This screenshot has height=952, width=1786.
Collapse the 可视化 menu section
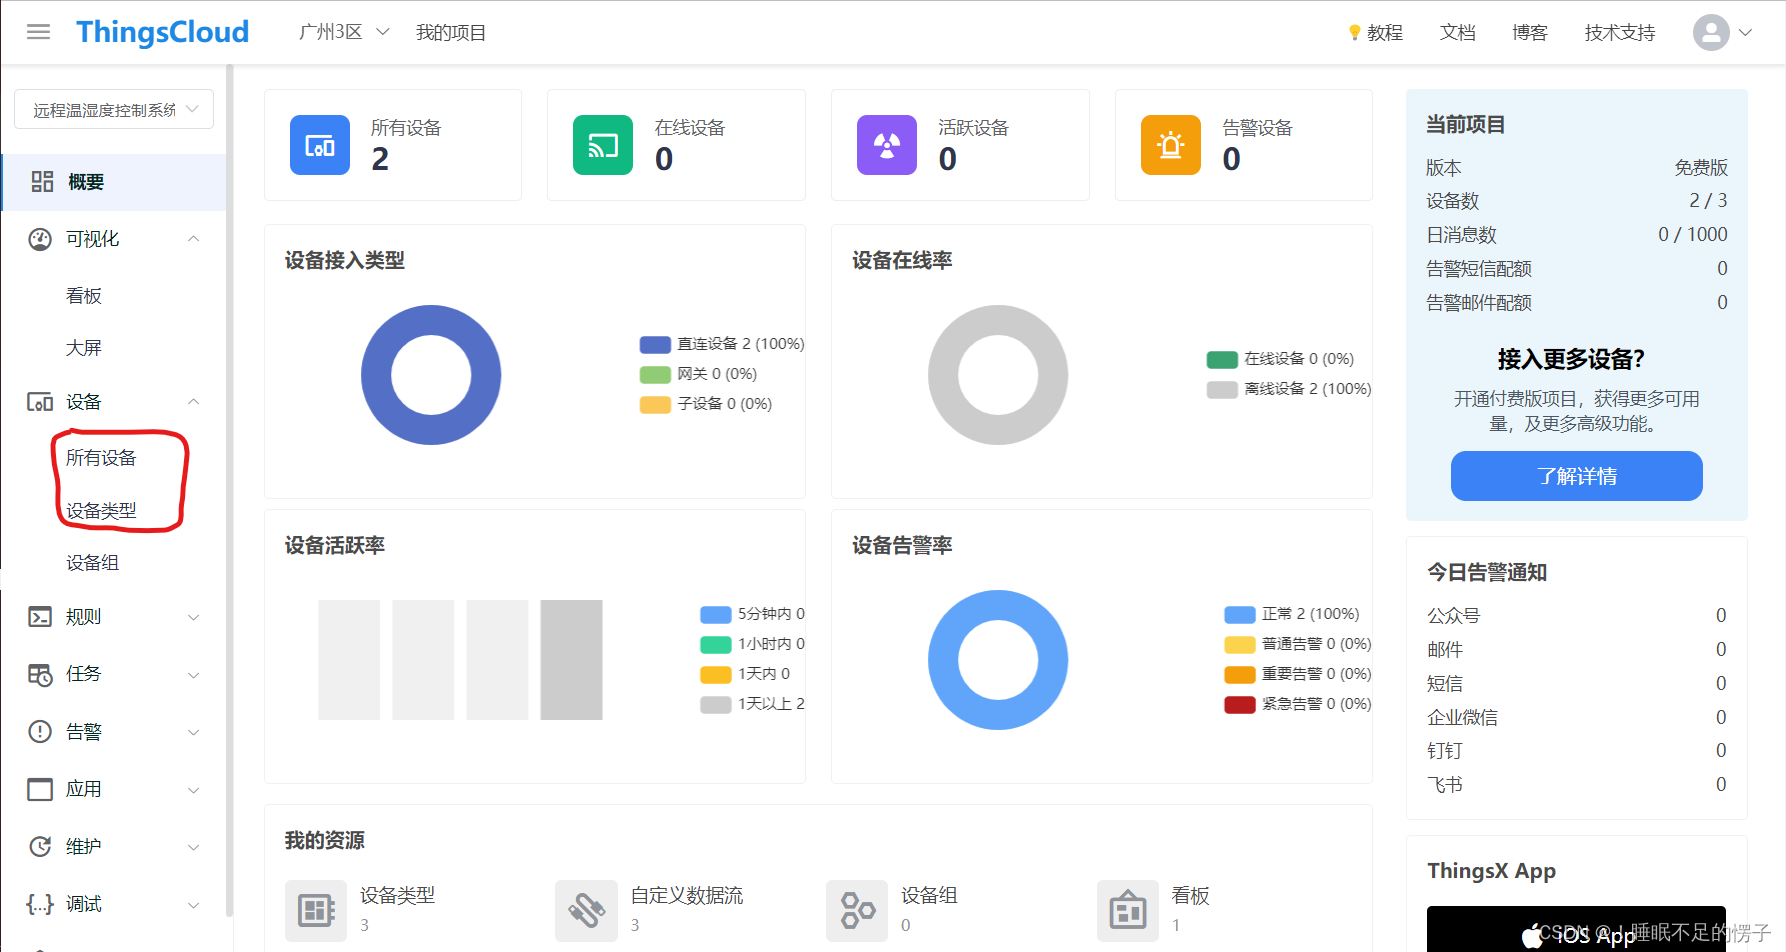click(194, 239)
